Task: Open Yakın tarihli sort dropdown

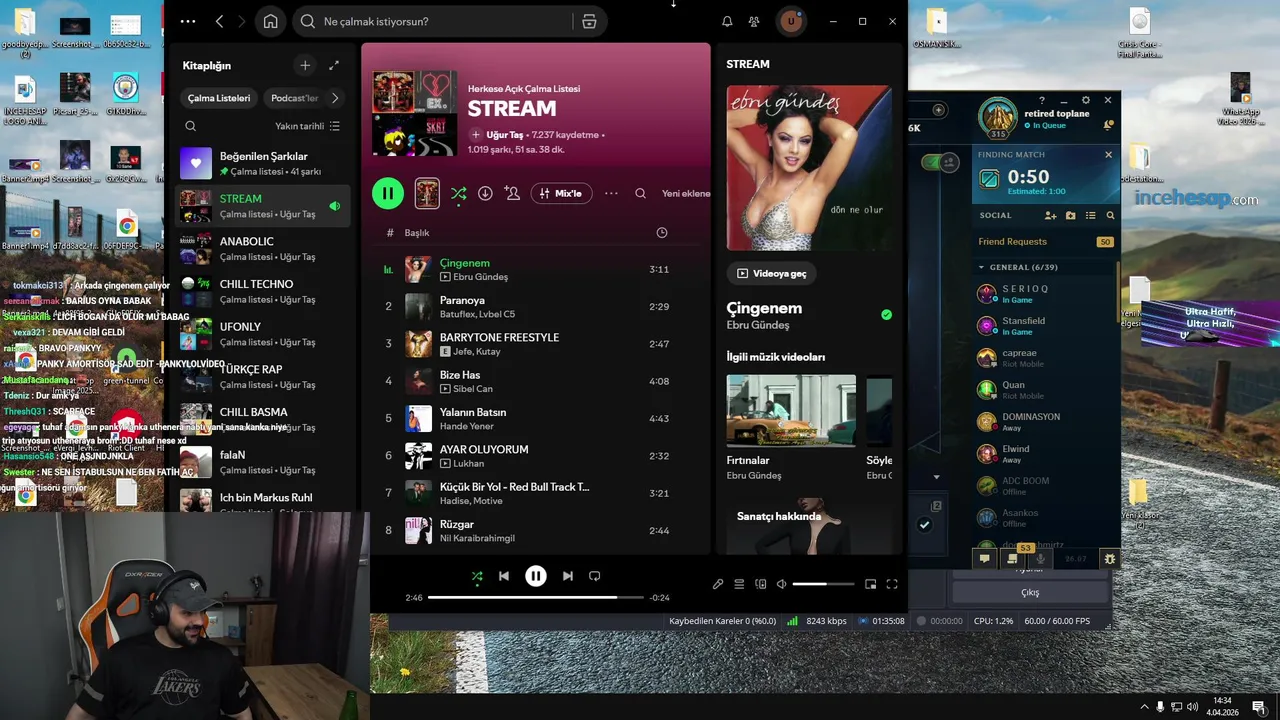Action: (x=308, y=126)
